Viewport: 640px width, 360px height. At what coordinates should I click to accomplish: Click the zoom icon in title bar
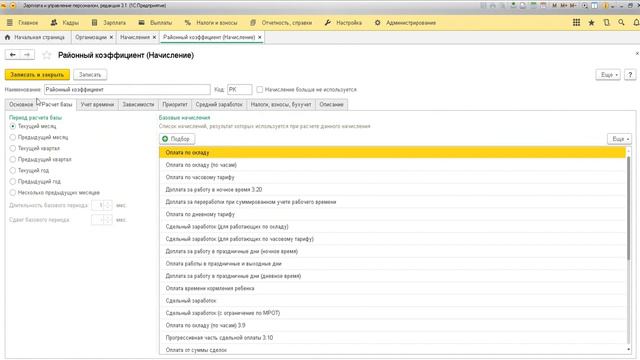pos(585,6)
